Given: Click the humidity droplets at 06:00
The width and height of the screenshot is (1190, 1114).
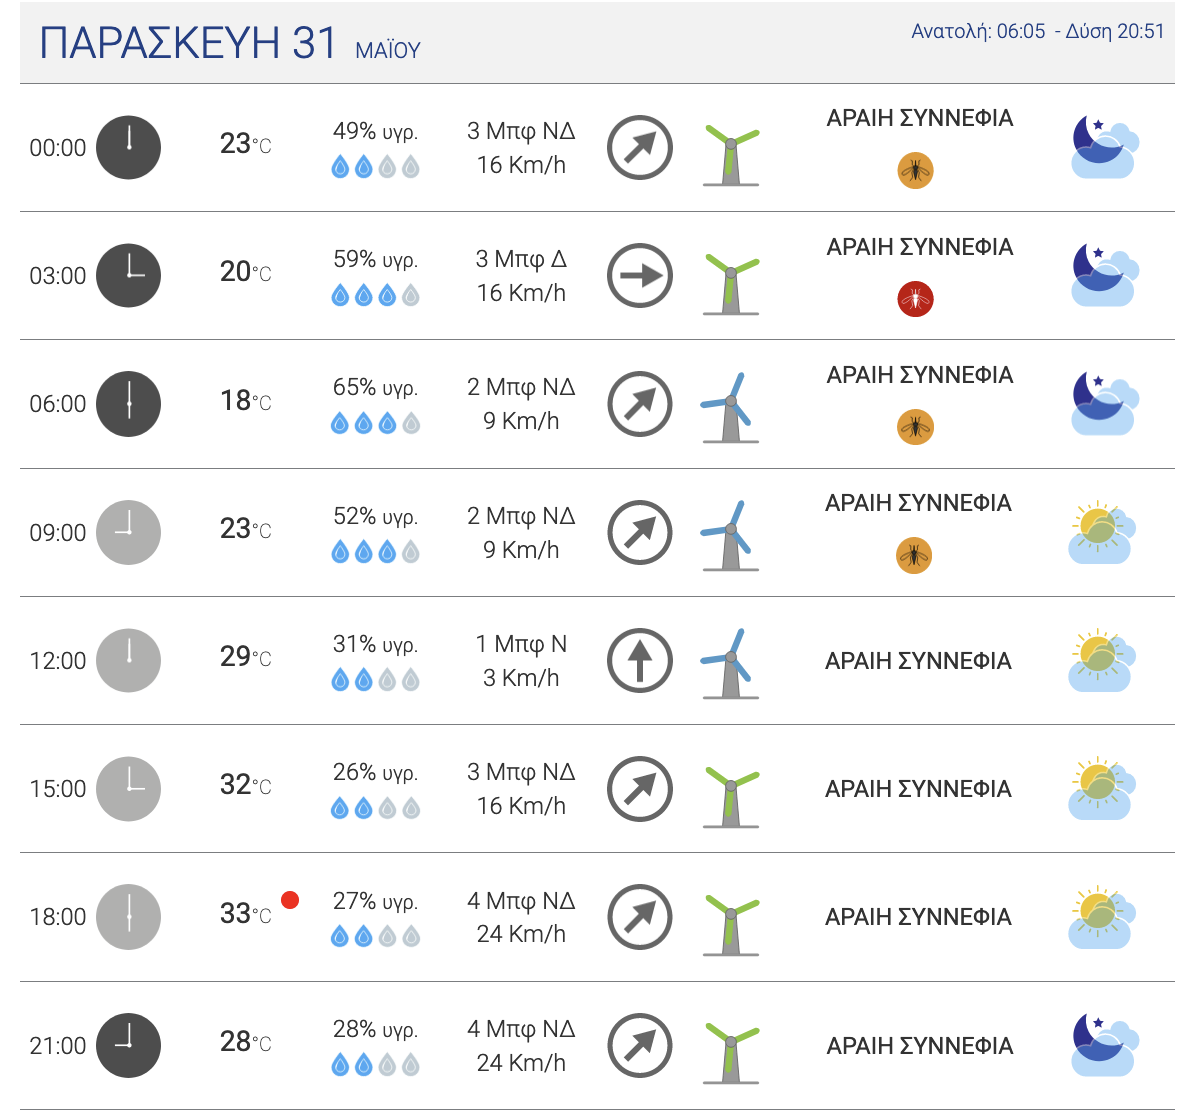Looking at the screenshot, I should 375,424.
